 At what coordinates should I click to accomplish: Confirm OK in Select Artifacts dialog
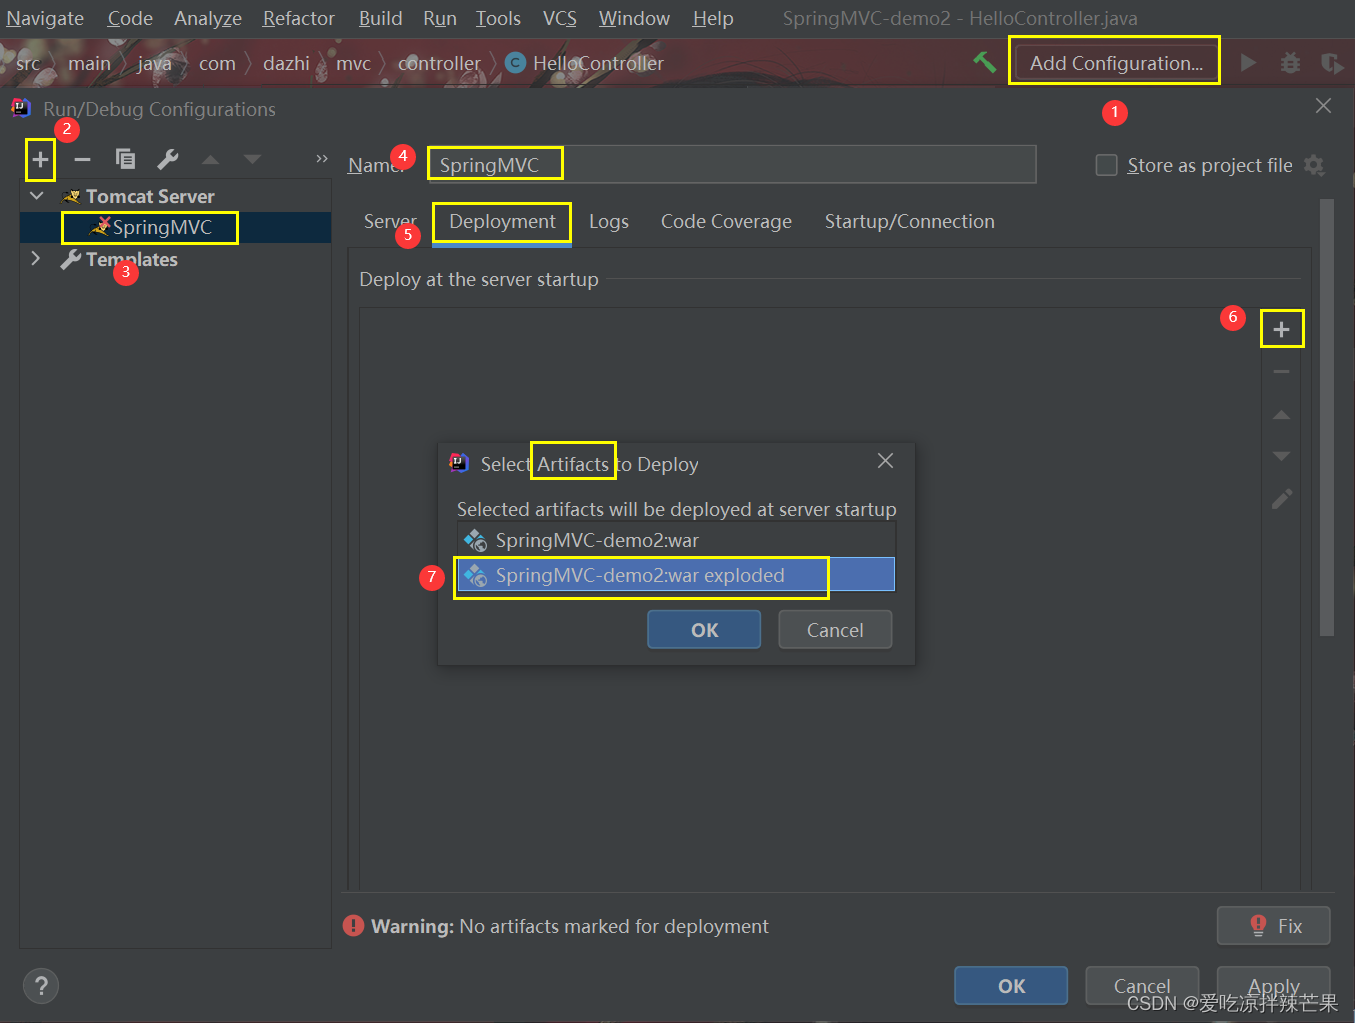click(x=704, y=630)
